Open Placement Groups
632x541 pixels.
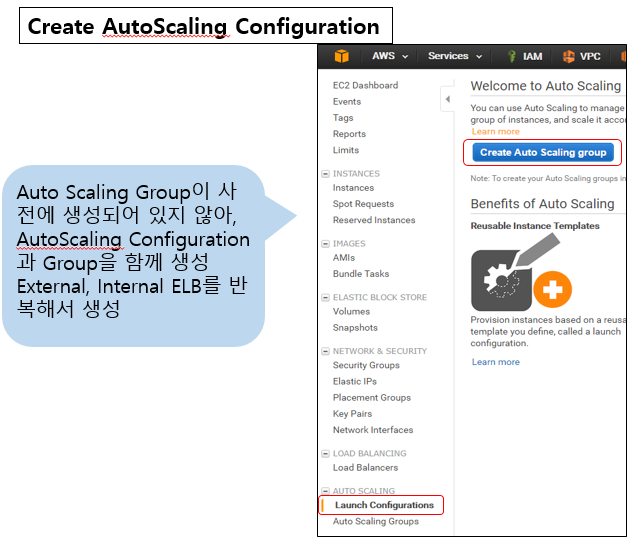[372, 397]
